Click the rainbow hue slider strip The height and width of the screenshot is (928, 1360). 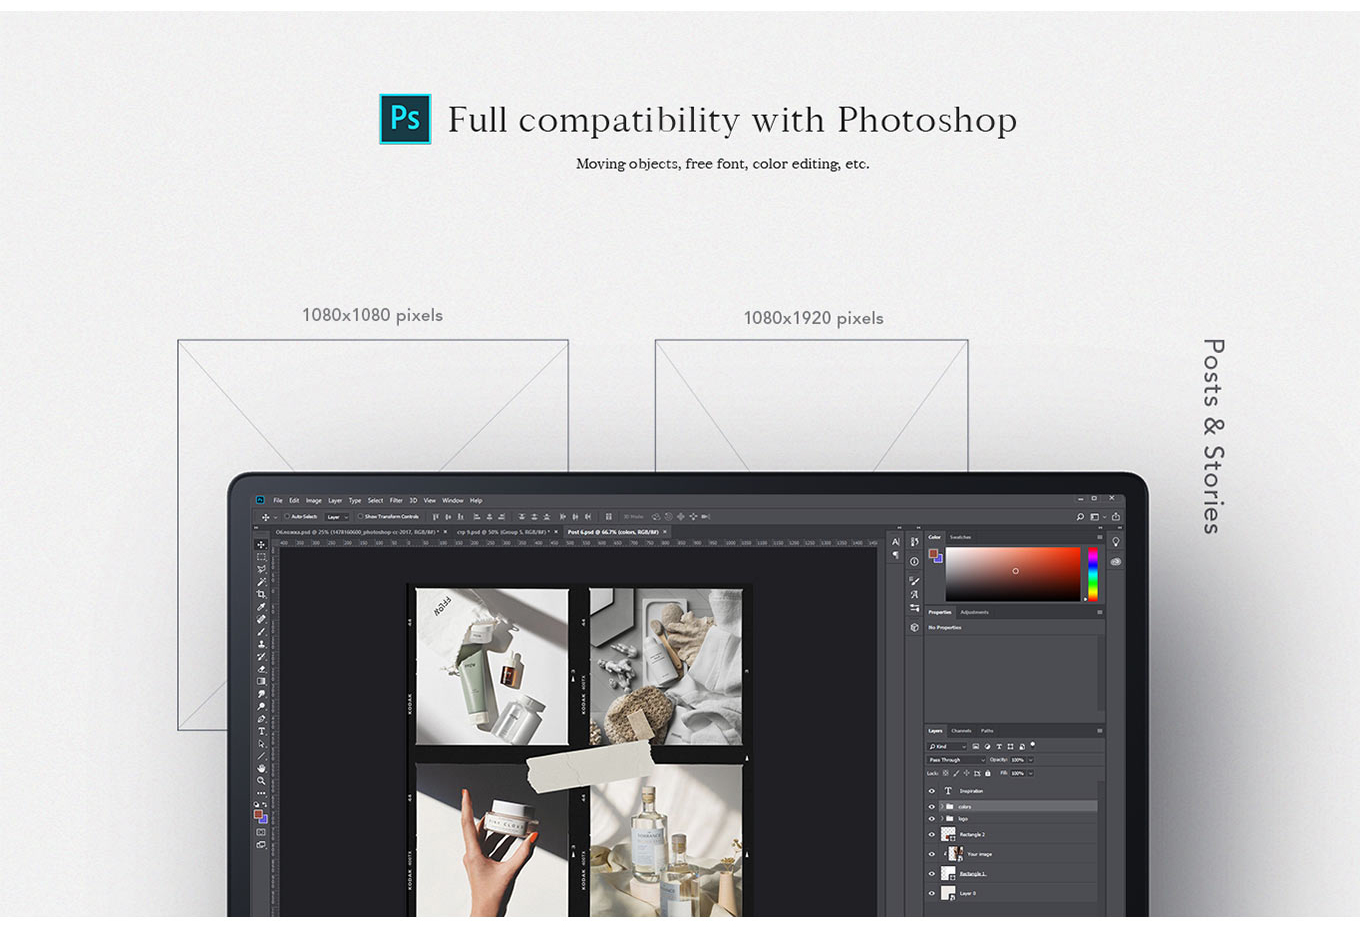pos(1093,574)
